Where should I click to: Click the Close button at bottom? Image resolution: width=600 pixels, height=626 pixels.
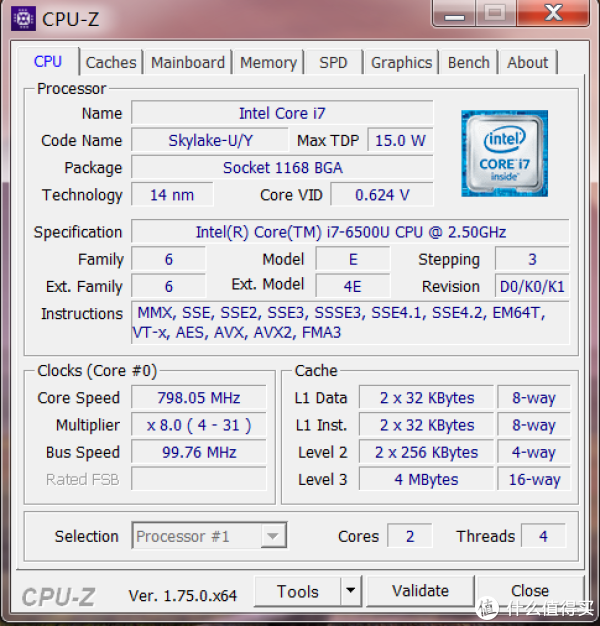coord(530,590)
